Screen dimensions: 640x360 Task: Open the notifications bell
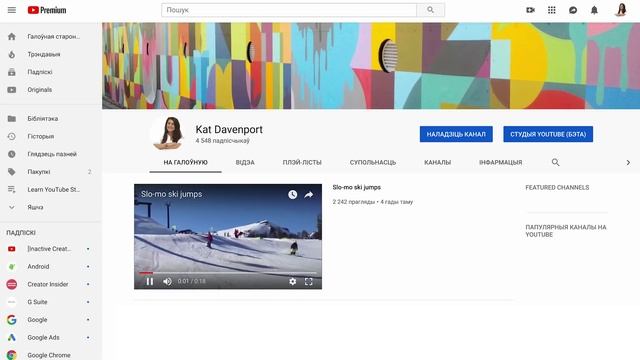(x=594, y=10)
